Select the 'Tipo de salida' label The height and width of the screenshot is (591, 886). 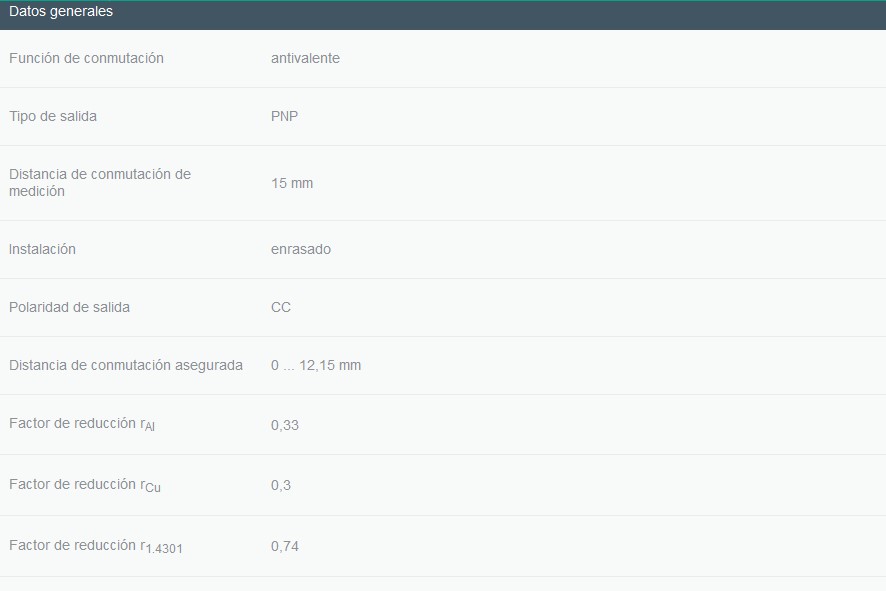(53, 116)
